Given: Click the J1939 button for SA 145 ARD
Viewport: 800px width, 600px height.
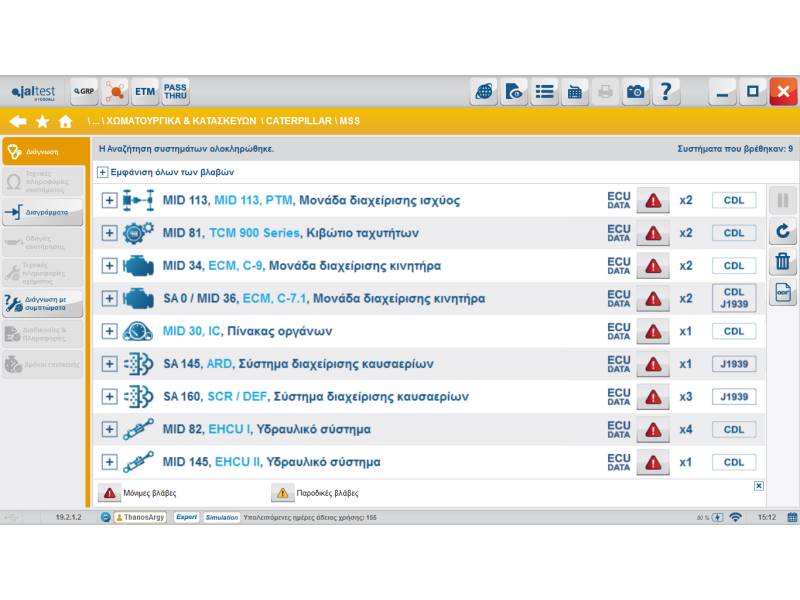Looking at the screenshot, I should pos(734,364).
